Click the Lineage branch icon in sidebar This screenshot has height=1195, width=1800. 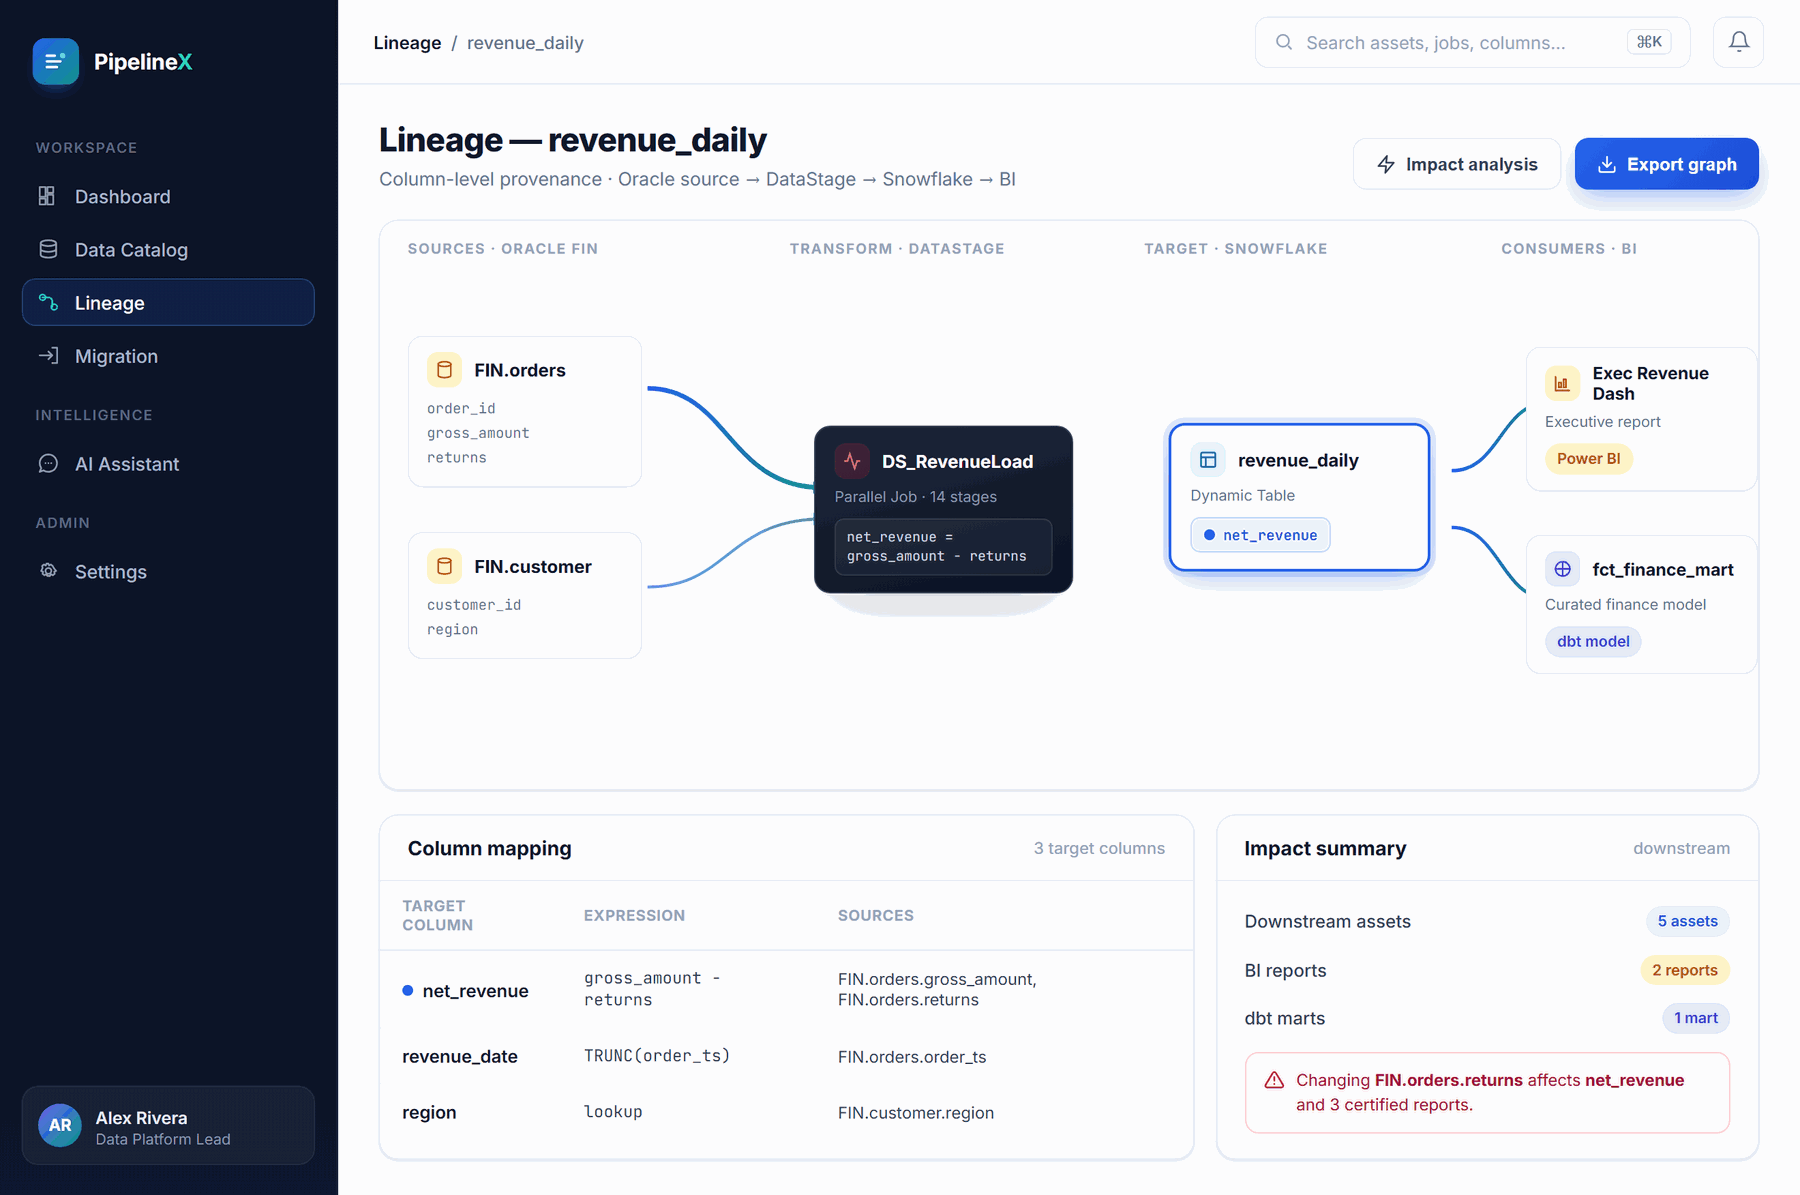(x=47, y=302)
